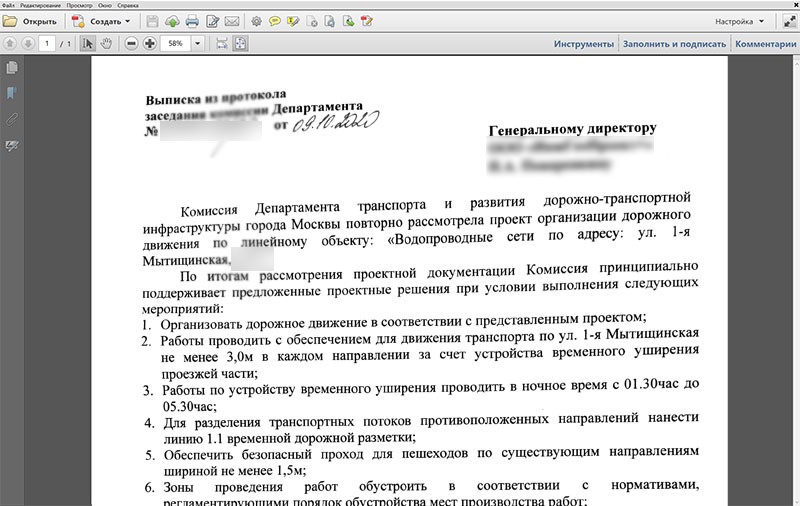Click the delete page icon
Image resolution: width=800 pixels, height=506 pixels.
tap(312, 21)
